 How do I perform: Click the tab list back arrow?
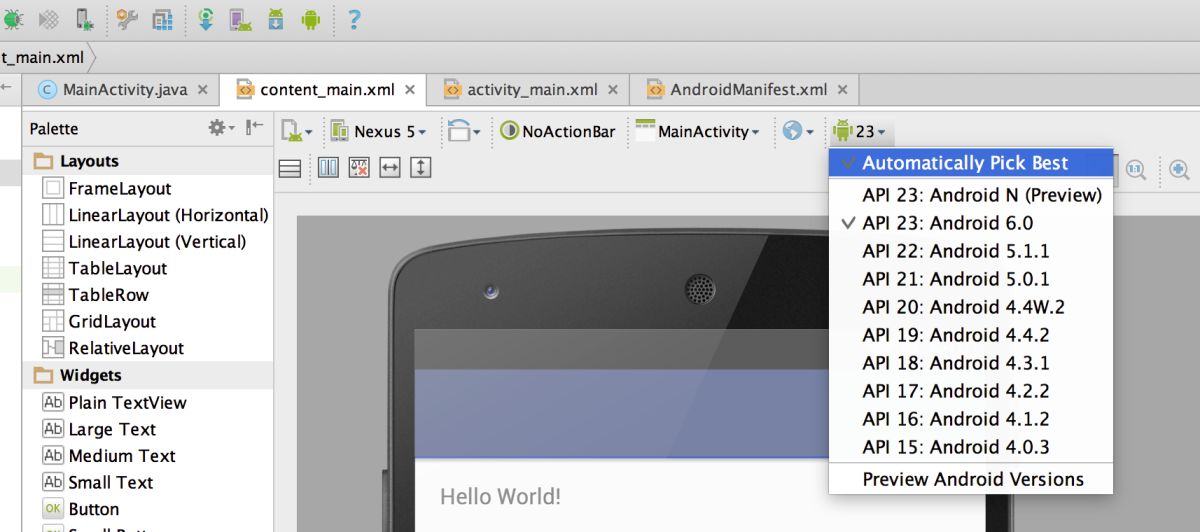tap(5, 89)
